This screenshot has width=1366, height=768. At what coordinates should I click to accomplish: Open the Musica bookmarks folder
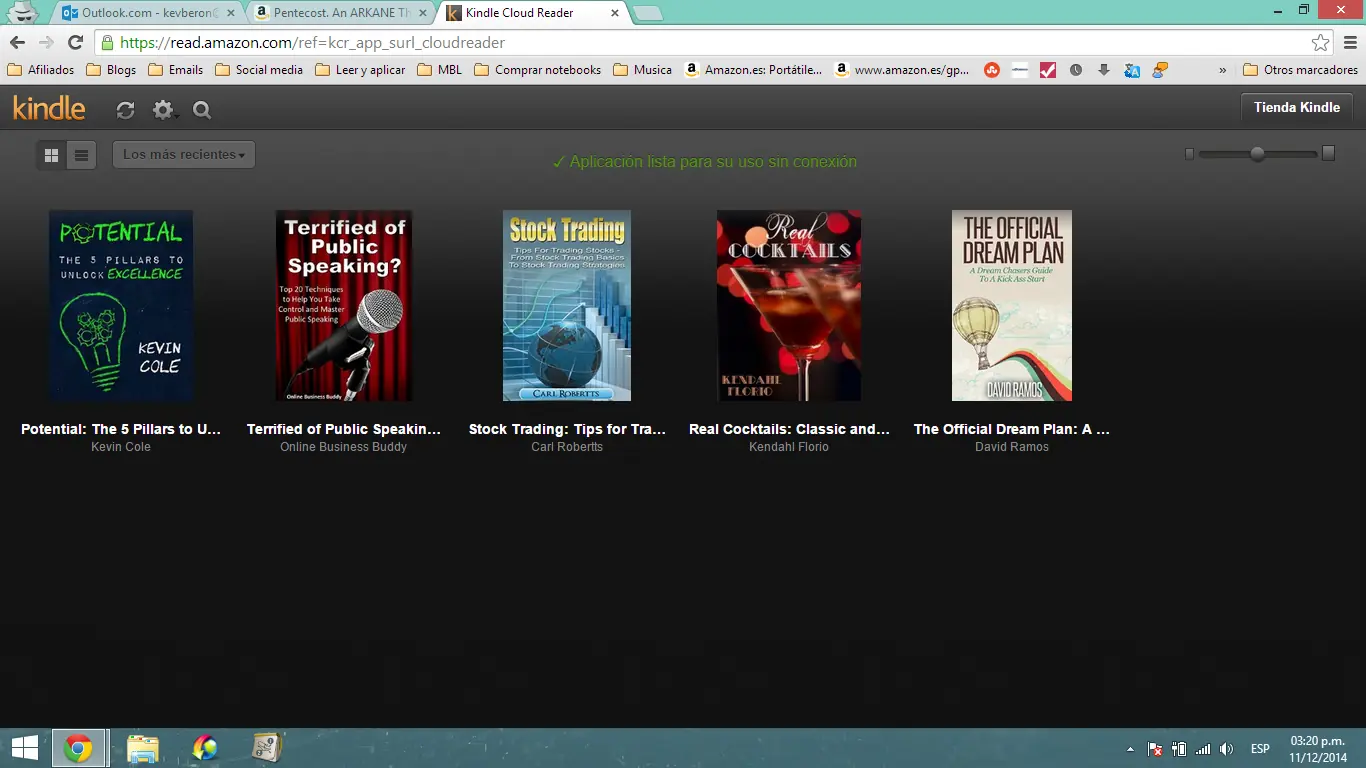pyautogui.click(x=643, y=70)
